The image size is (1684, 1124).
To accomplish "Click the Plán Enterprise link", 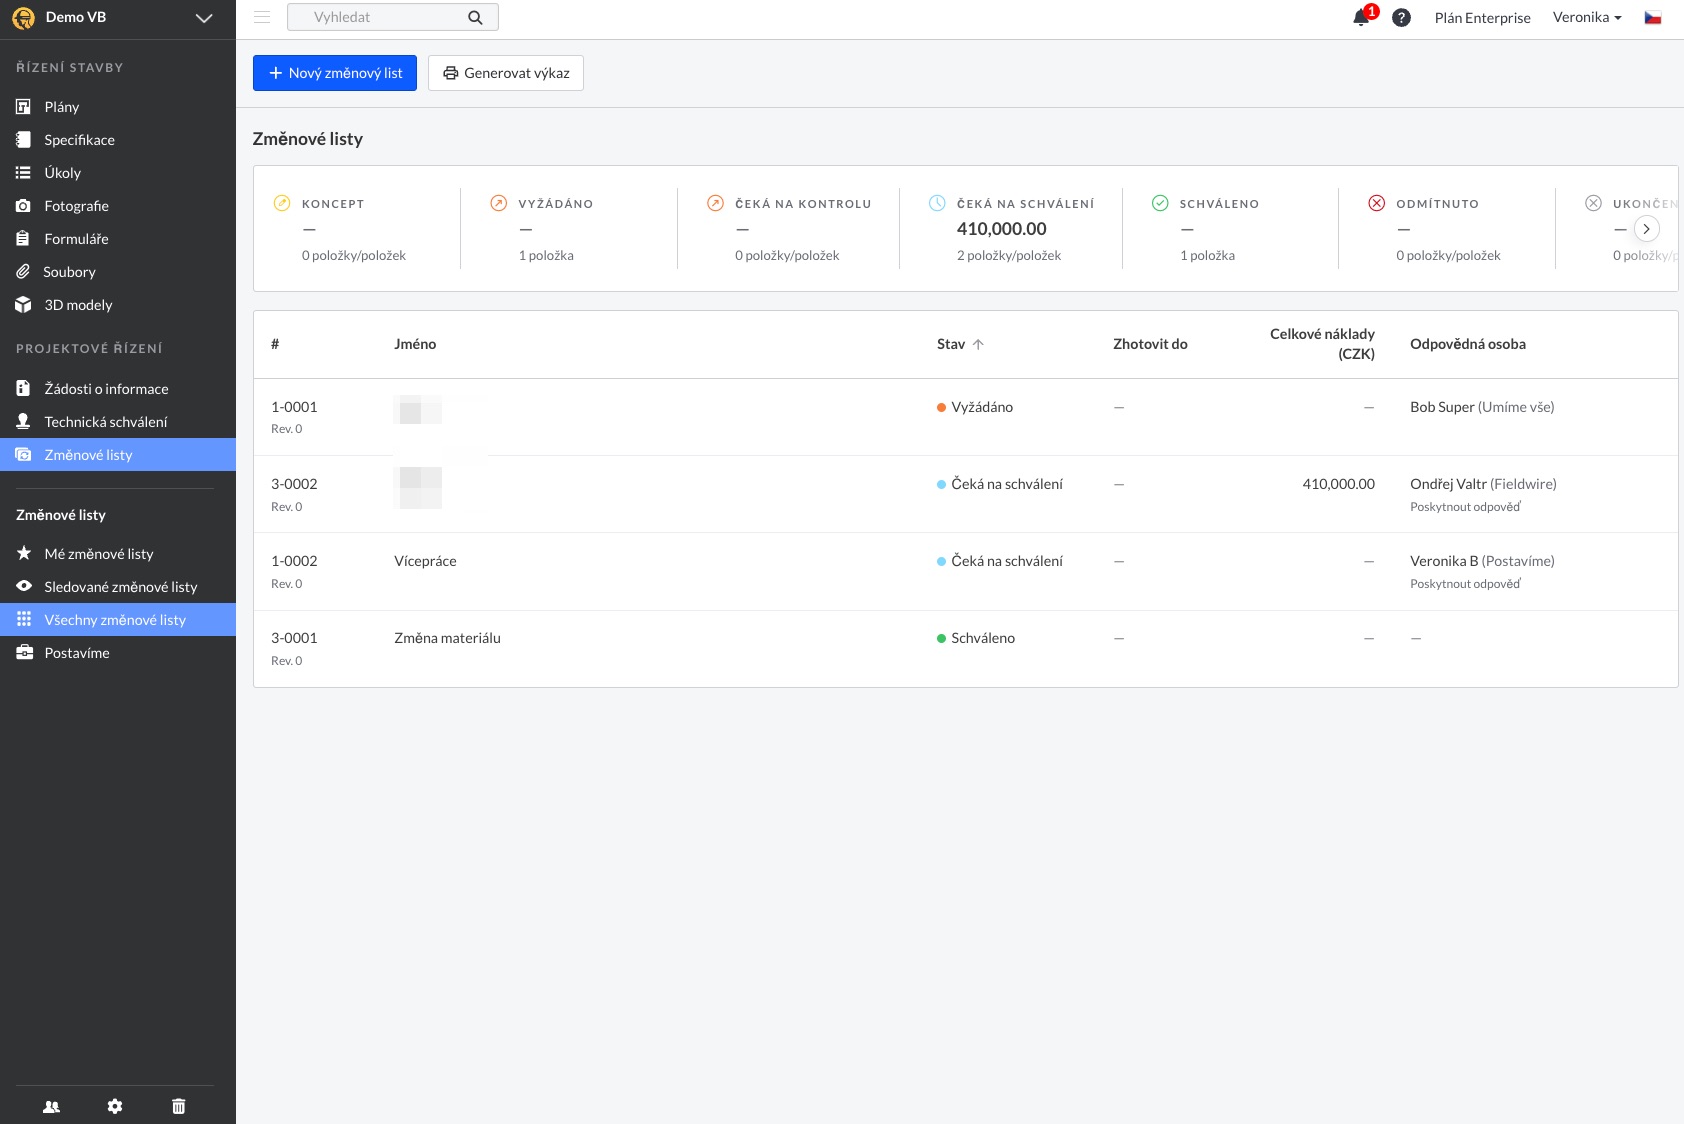I will pos(1482,18).
